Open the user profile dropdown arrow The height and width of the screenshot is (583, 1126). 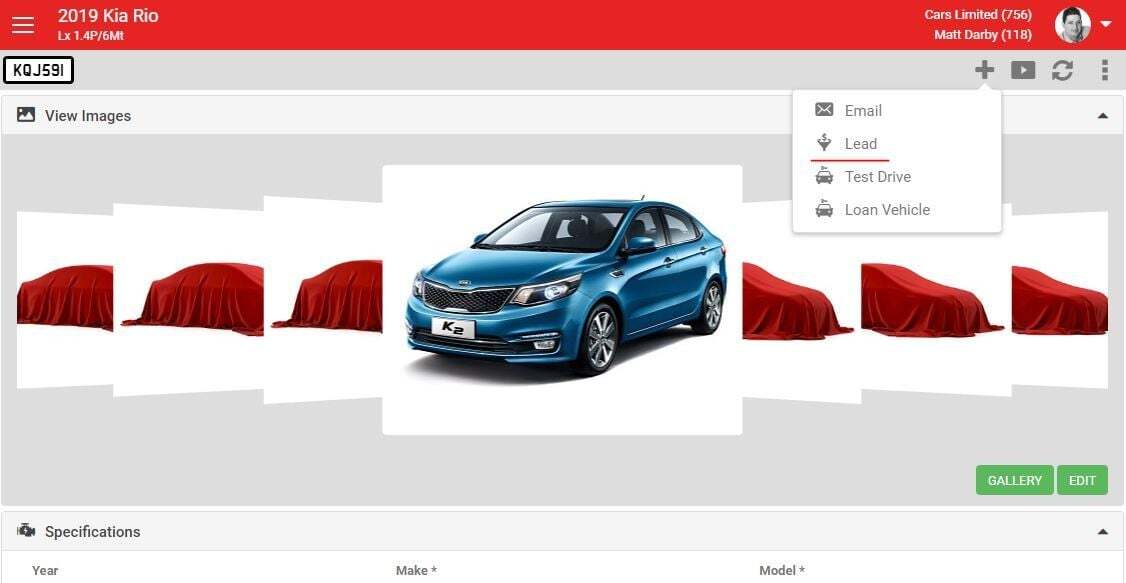(x=1105, y=23)
